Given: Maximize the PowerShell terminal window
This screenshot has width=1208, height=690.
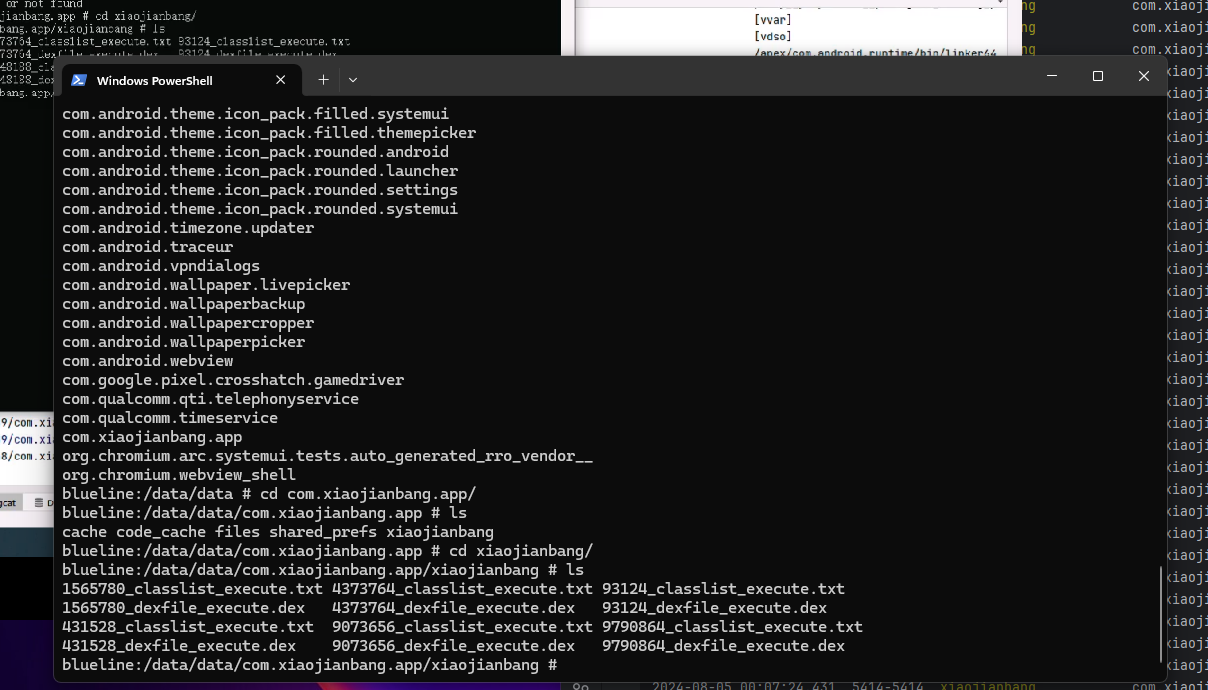Looking at the screenshot, I should [1098, 76].
